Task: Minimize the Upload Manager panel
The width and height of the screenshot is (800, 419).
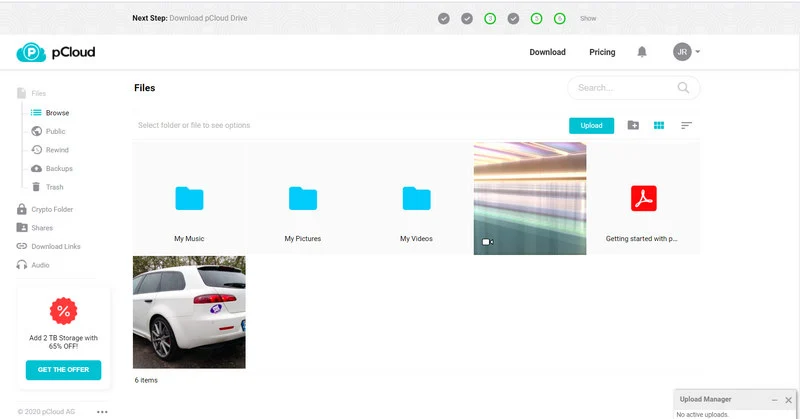Action: pos(774,400)
